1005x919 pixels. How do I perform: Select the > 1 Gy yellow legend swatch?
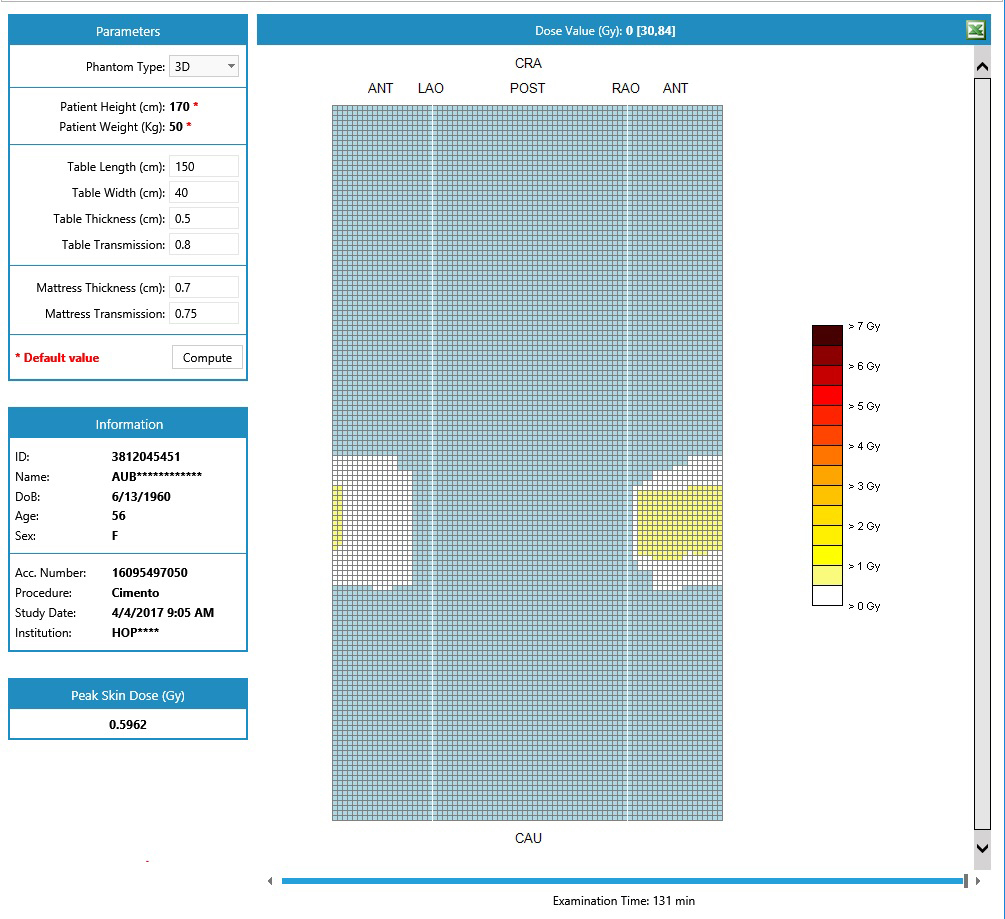coord(827,575)
